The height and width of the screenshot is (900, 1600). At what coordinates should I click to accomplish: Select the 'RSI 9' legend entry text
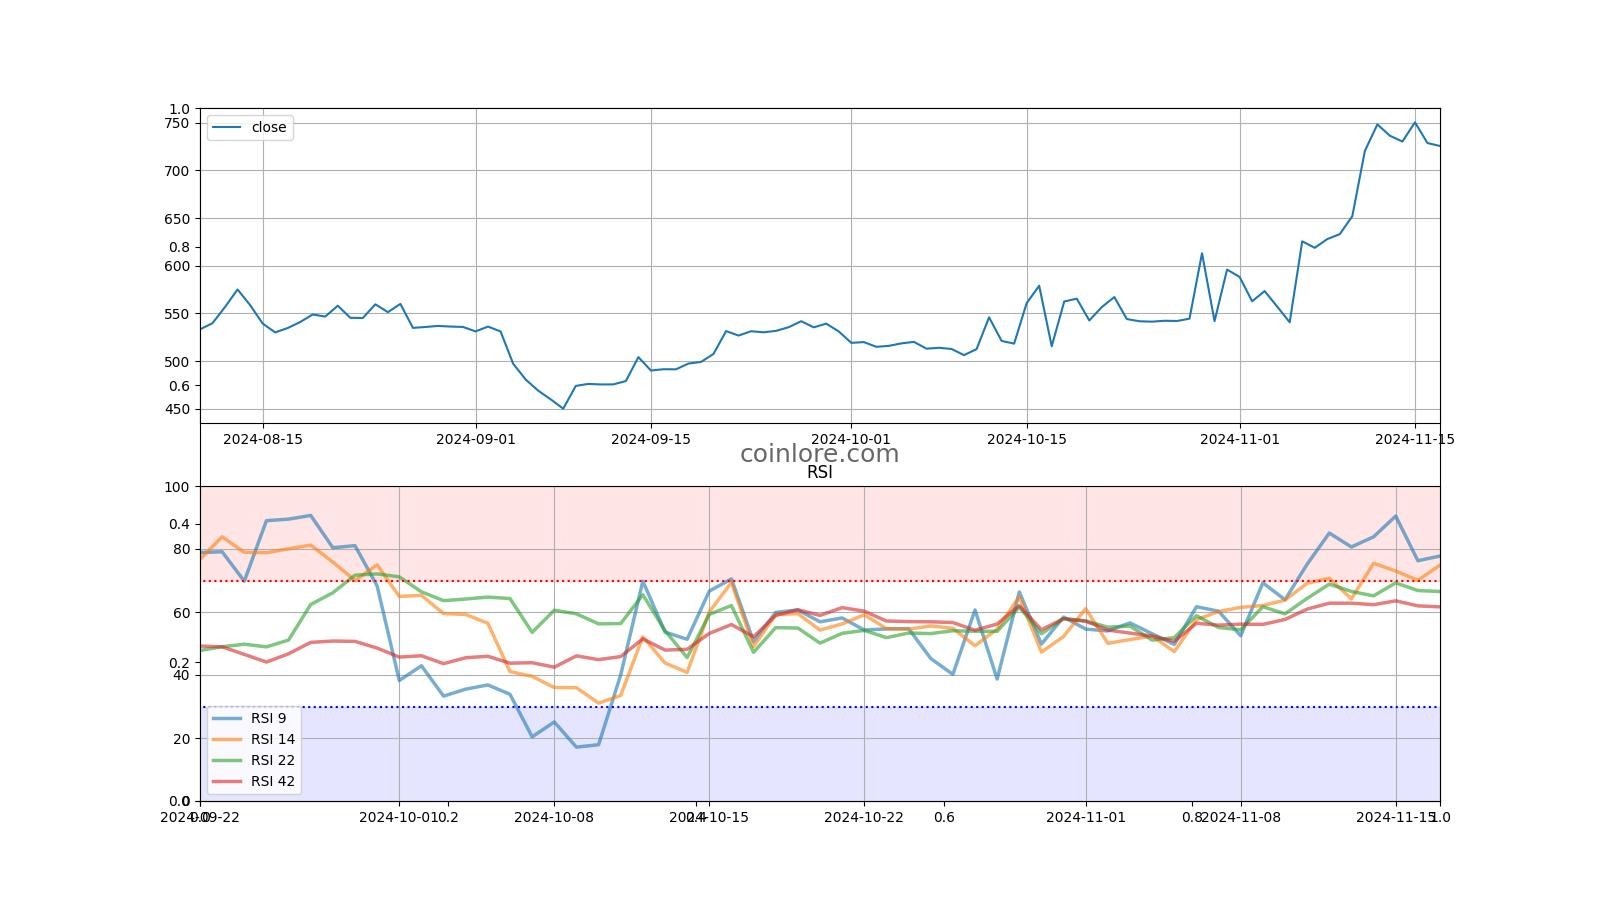(x=268, y=718)
